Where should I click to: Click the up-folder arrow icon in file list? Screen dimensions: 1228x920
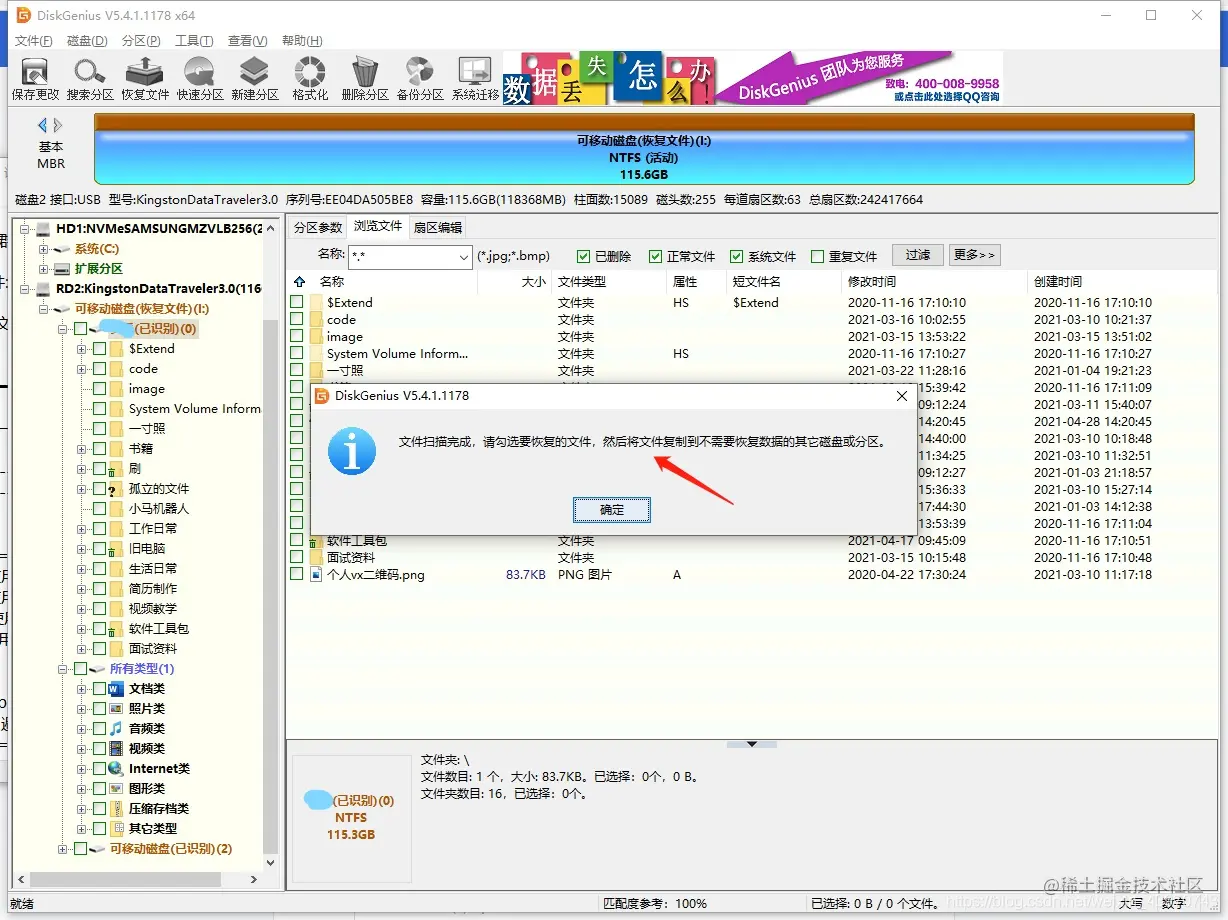(x=298, y=282)
